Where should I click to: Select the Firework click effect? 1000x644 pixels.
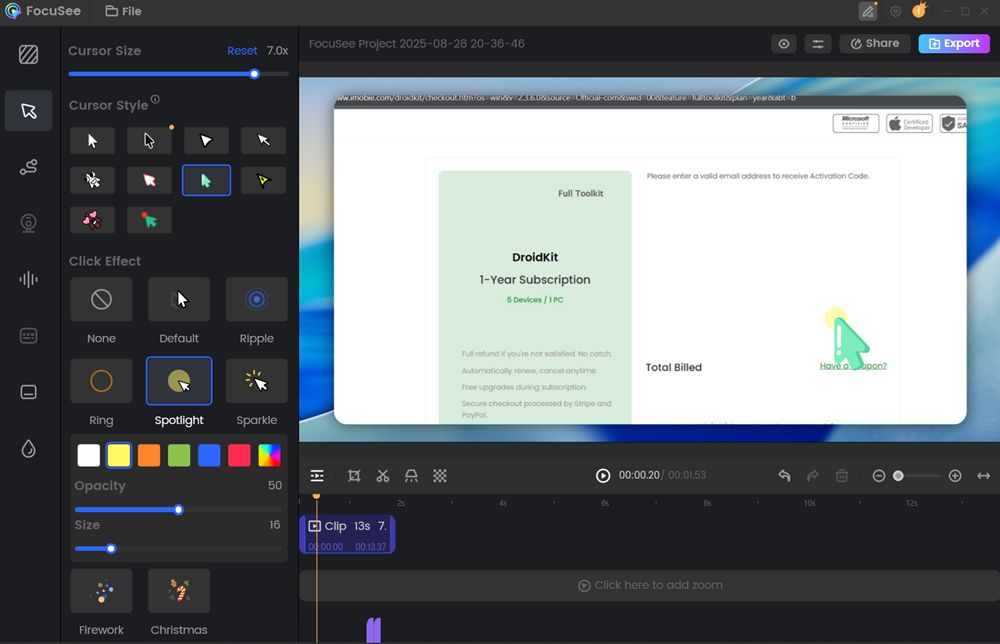point(101,591)
